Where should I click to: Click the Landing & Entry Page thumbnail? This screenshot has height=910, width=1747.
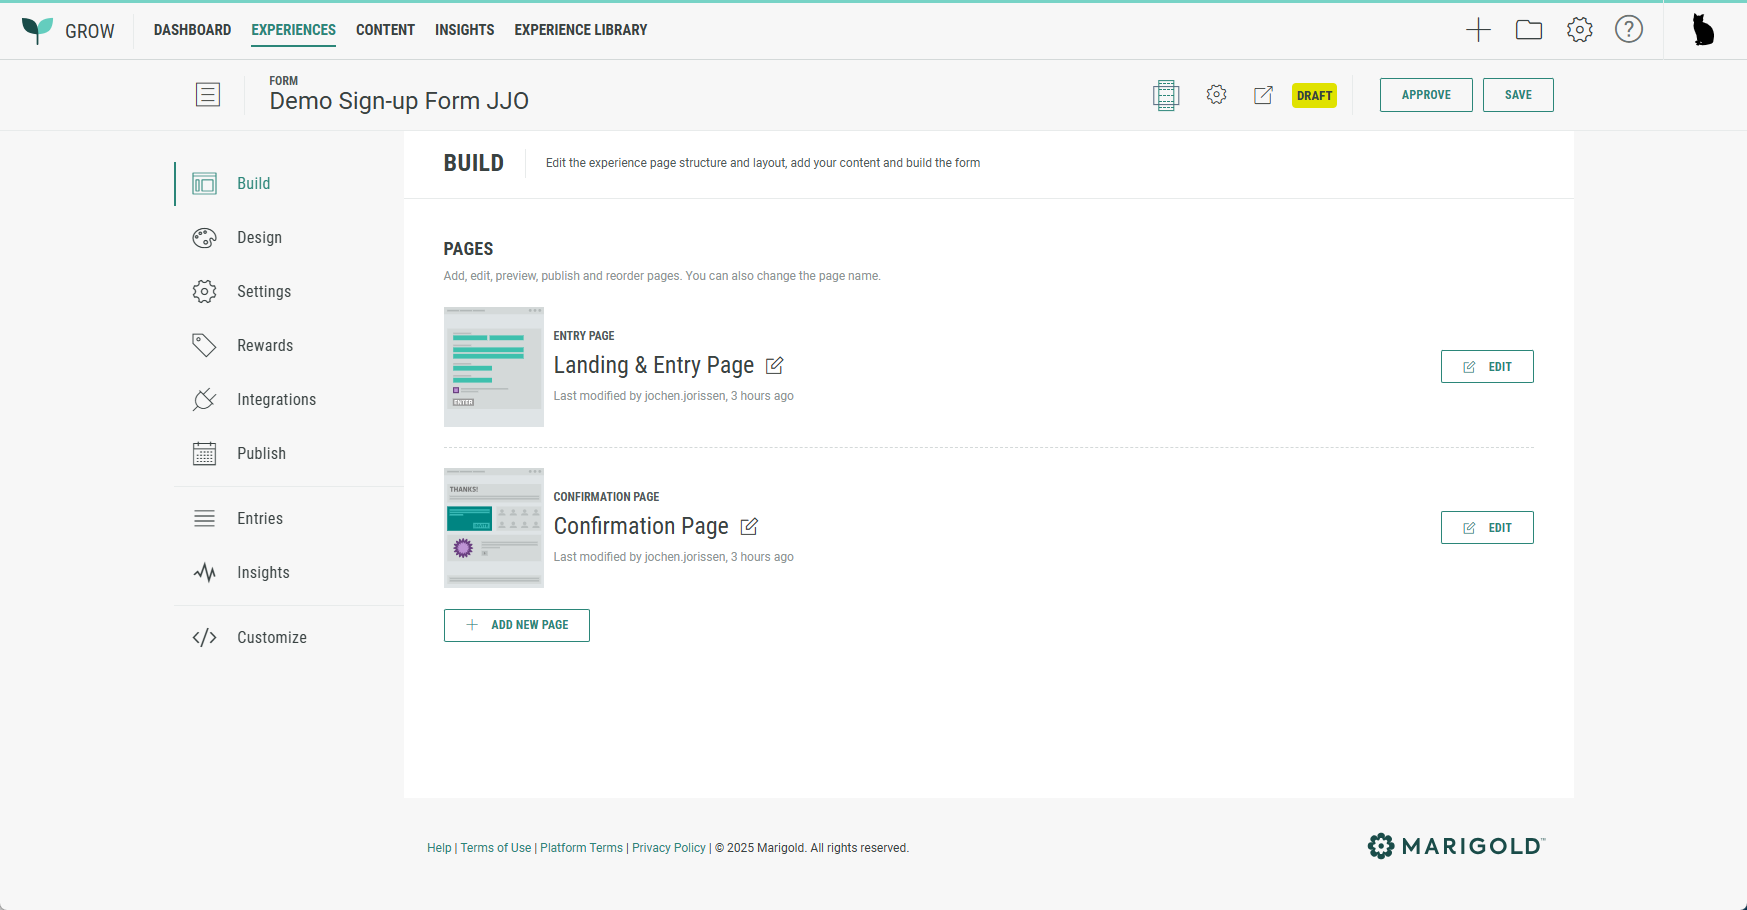(x=493, y=367)
